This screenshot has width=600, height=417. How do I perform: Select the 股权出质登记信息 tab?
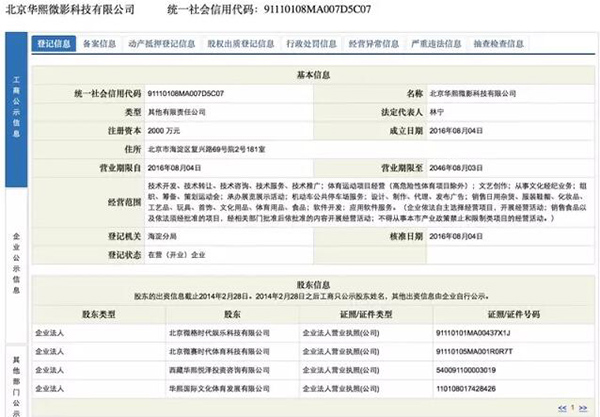(x=241, y=44)
